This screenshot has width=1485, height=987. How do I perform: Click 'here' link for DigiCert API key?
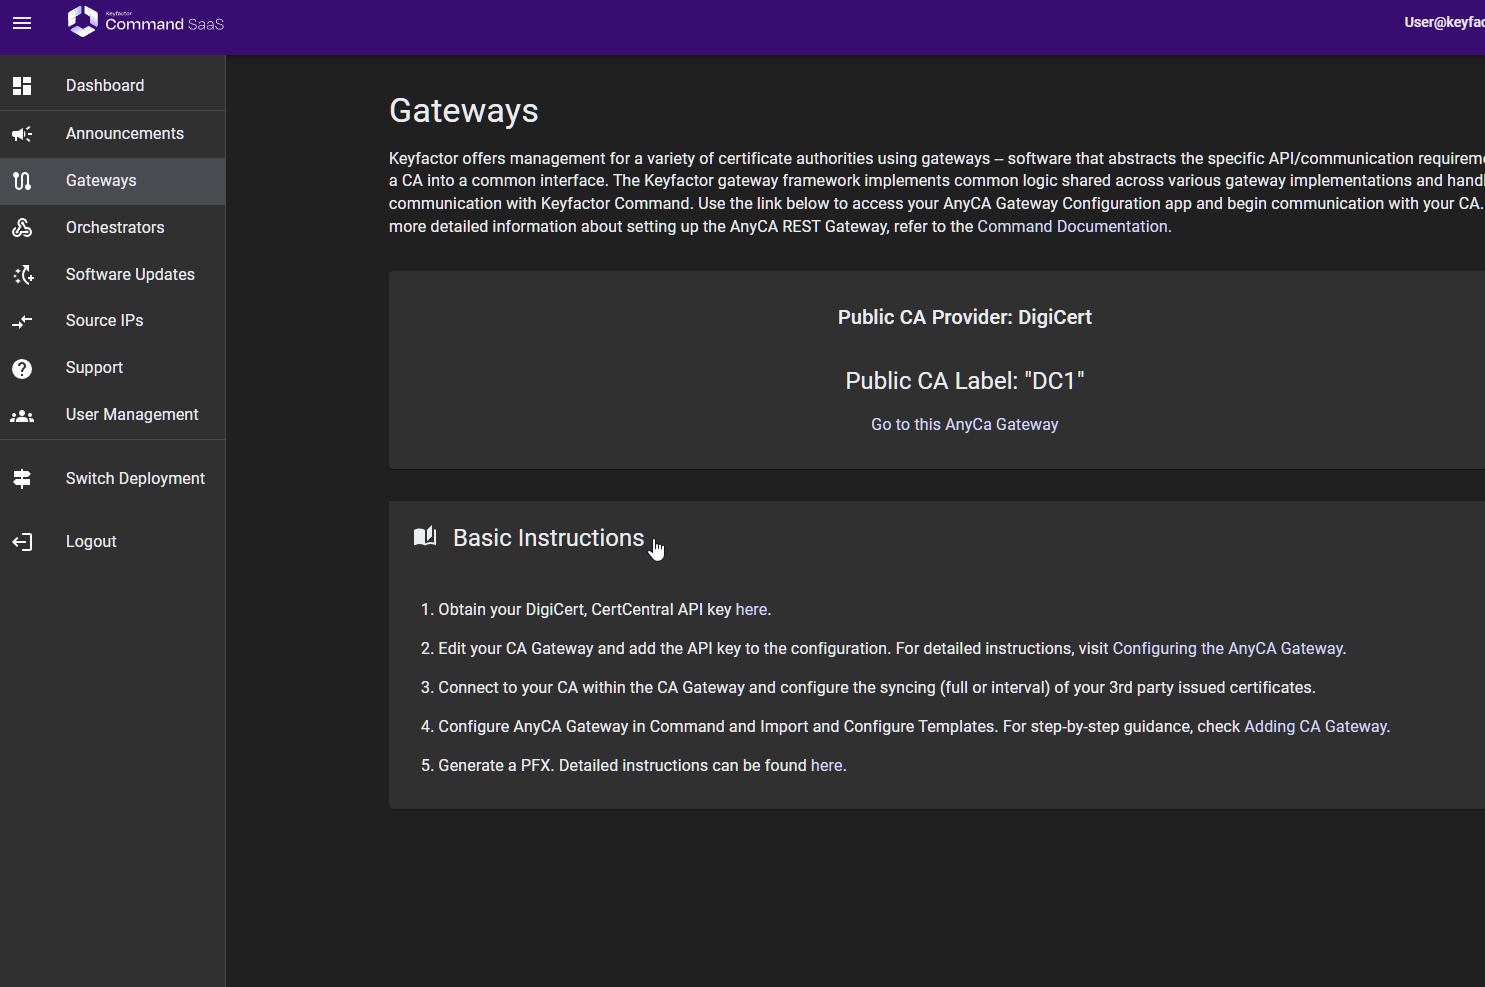(x=751, y=610)
